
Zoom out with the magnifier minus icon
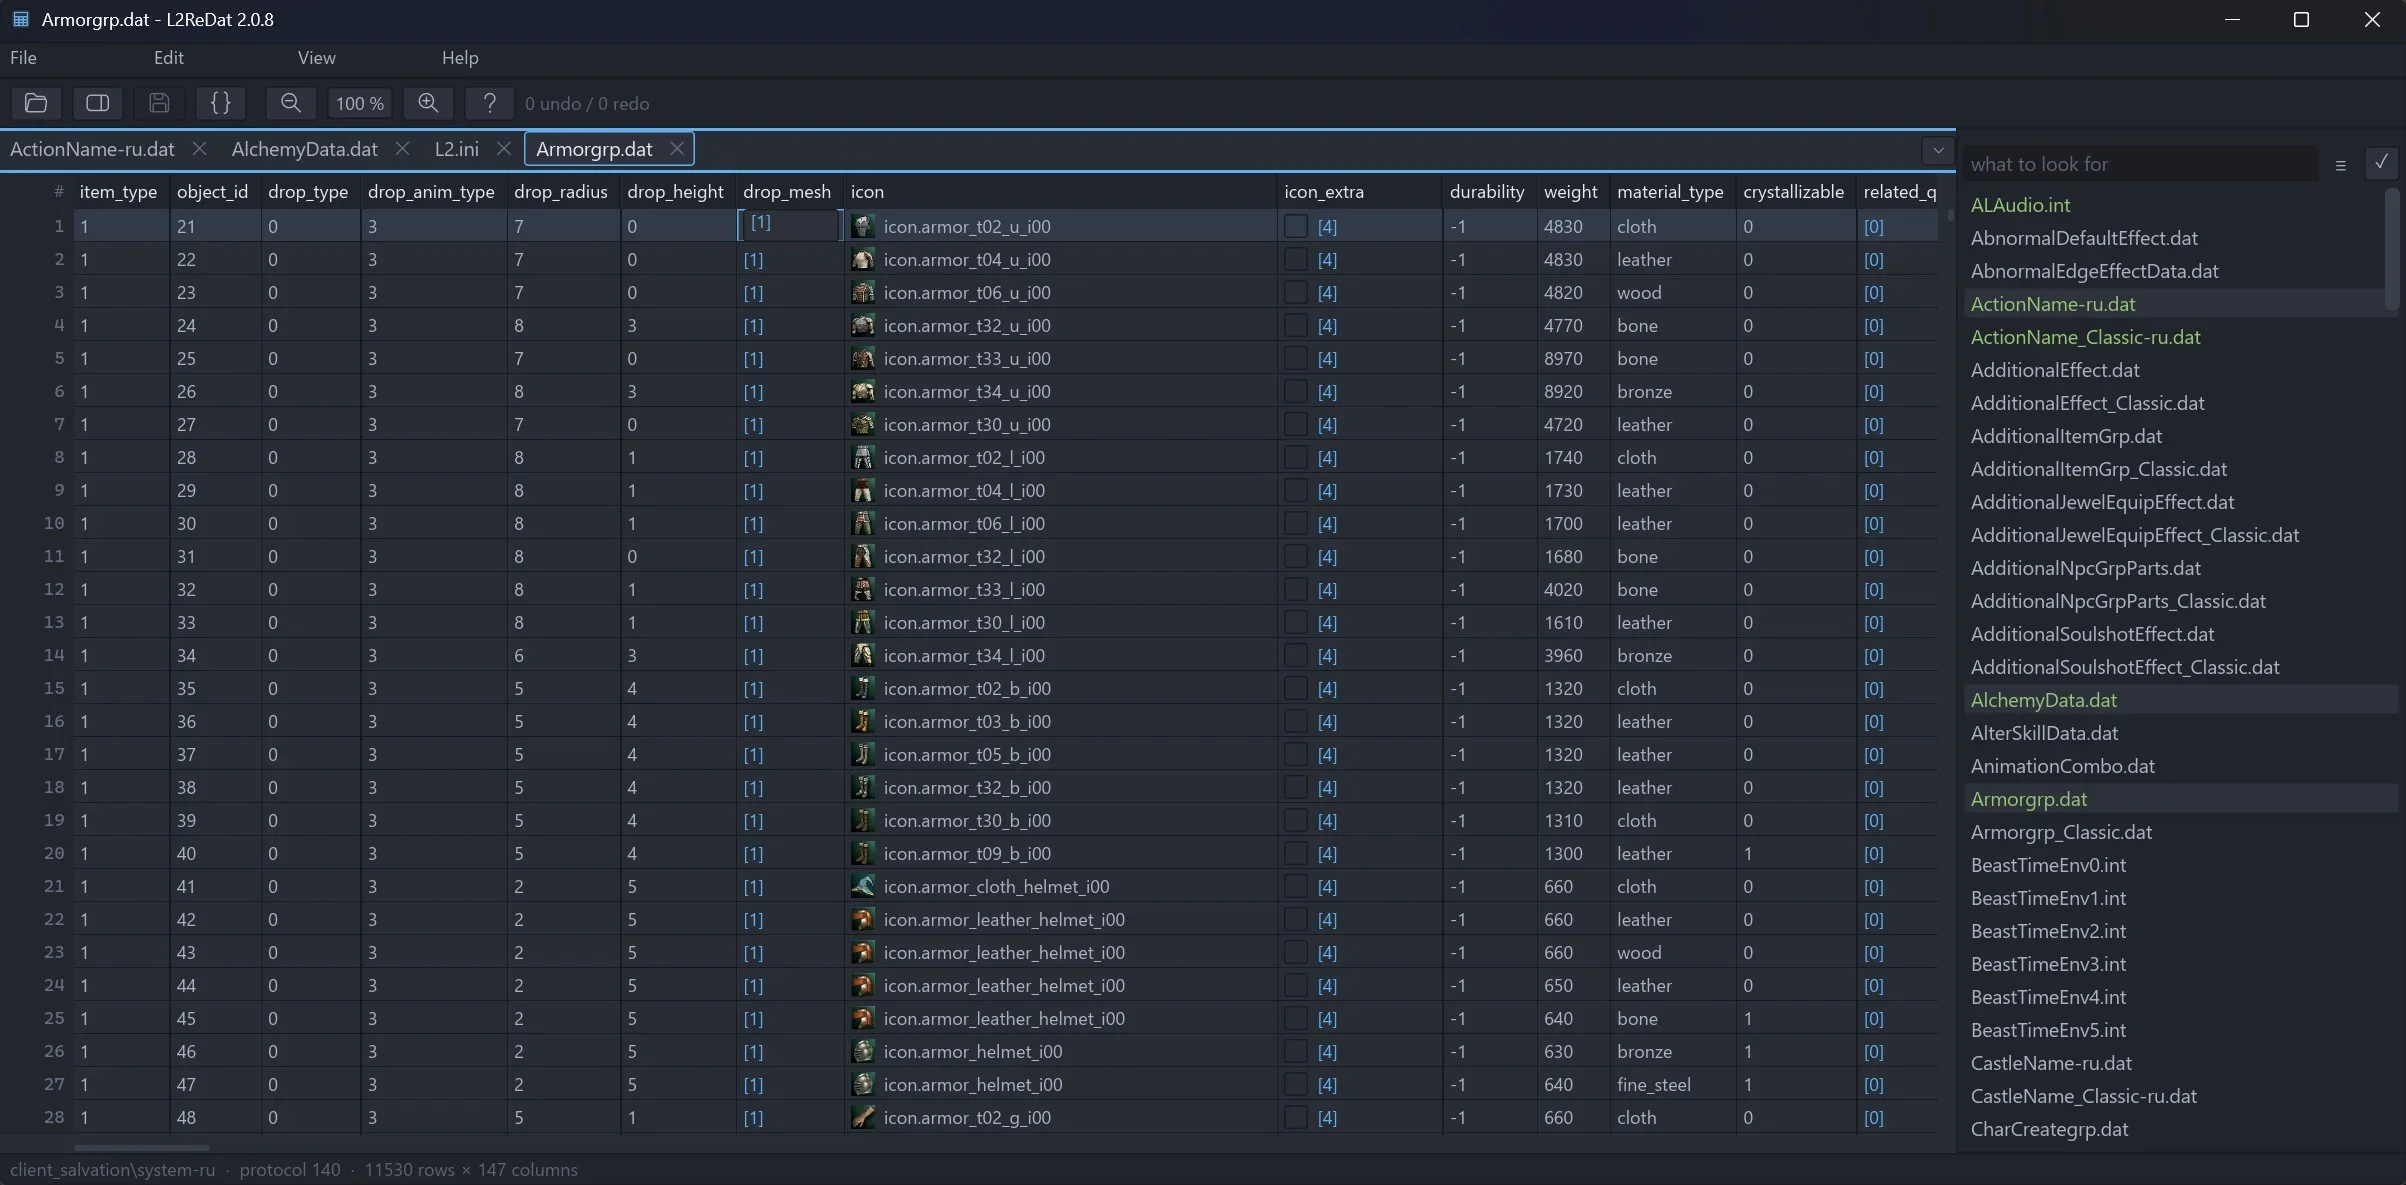(291, 103)
